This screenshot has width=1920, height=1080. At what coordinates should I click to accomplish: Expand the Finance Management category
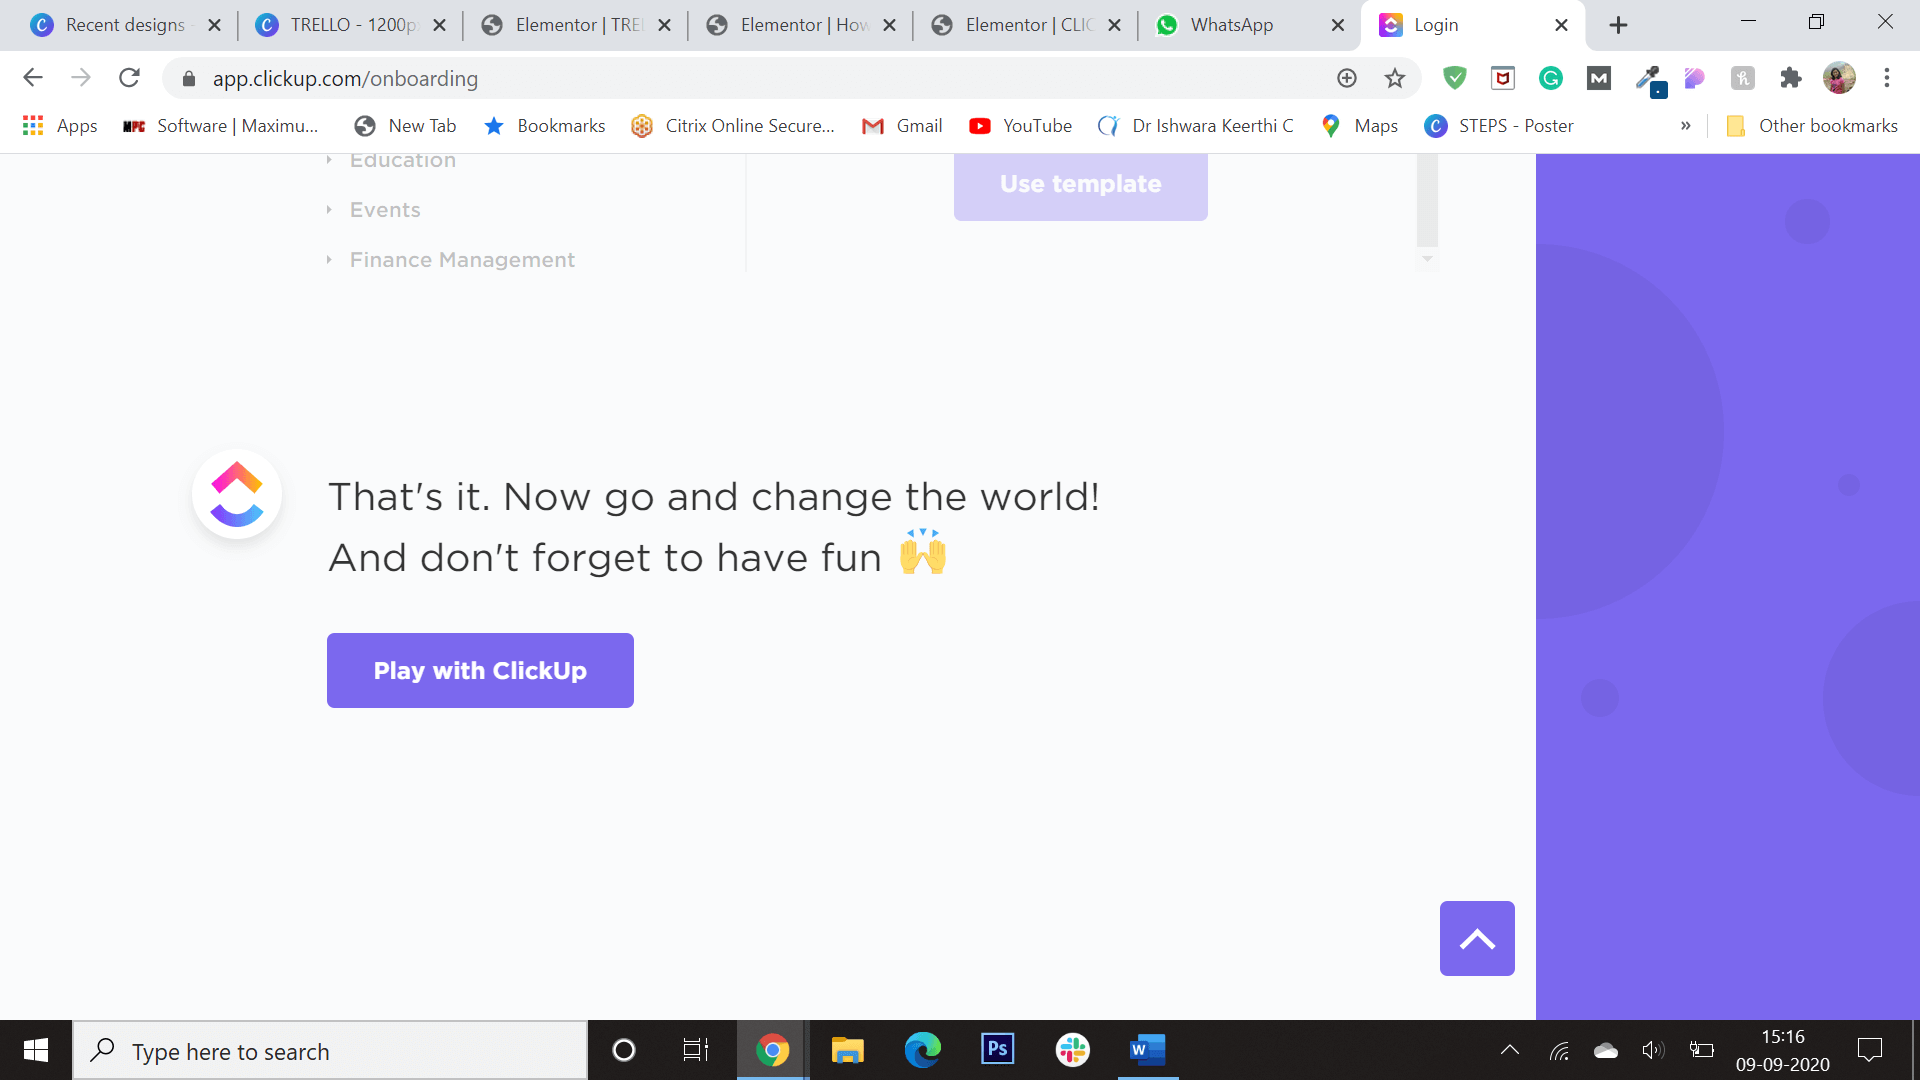(450, 260)
